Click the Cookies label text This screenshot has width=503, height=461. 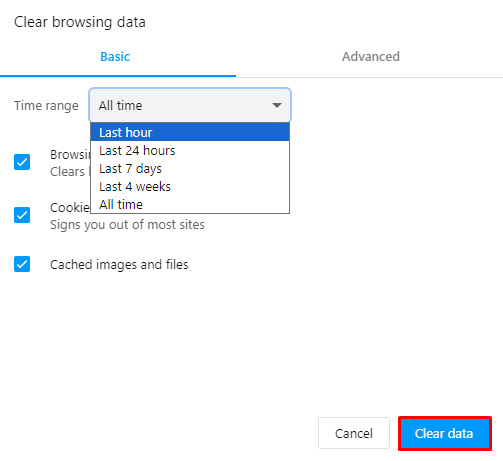point(70,208)
